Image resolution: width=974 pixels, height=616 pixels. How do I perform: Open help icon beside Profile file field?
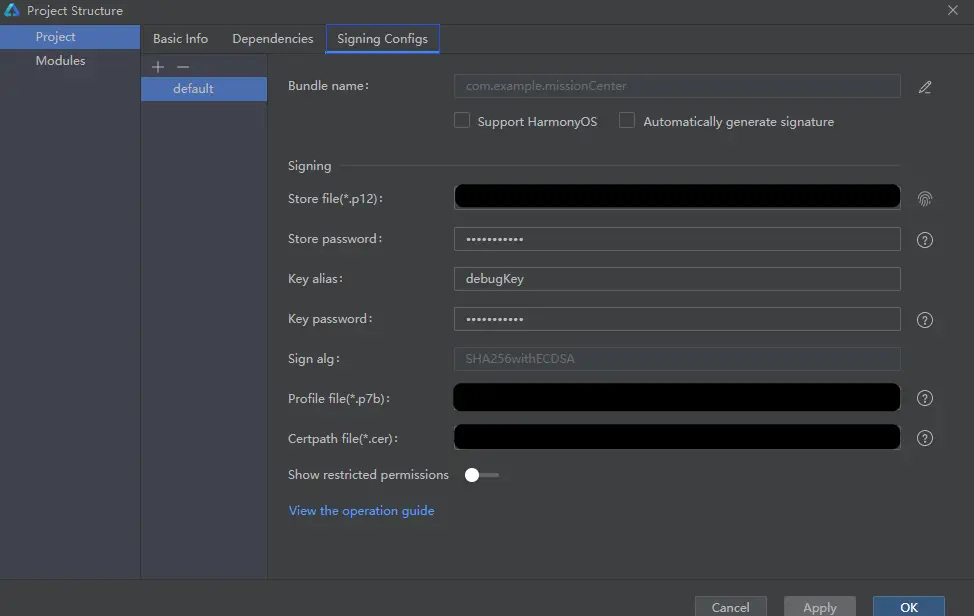925,399
